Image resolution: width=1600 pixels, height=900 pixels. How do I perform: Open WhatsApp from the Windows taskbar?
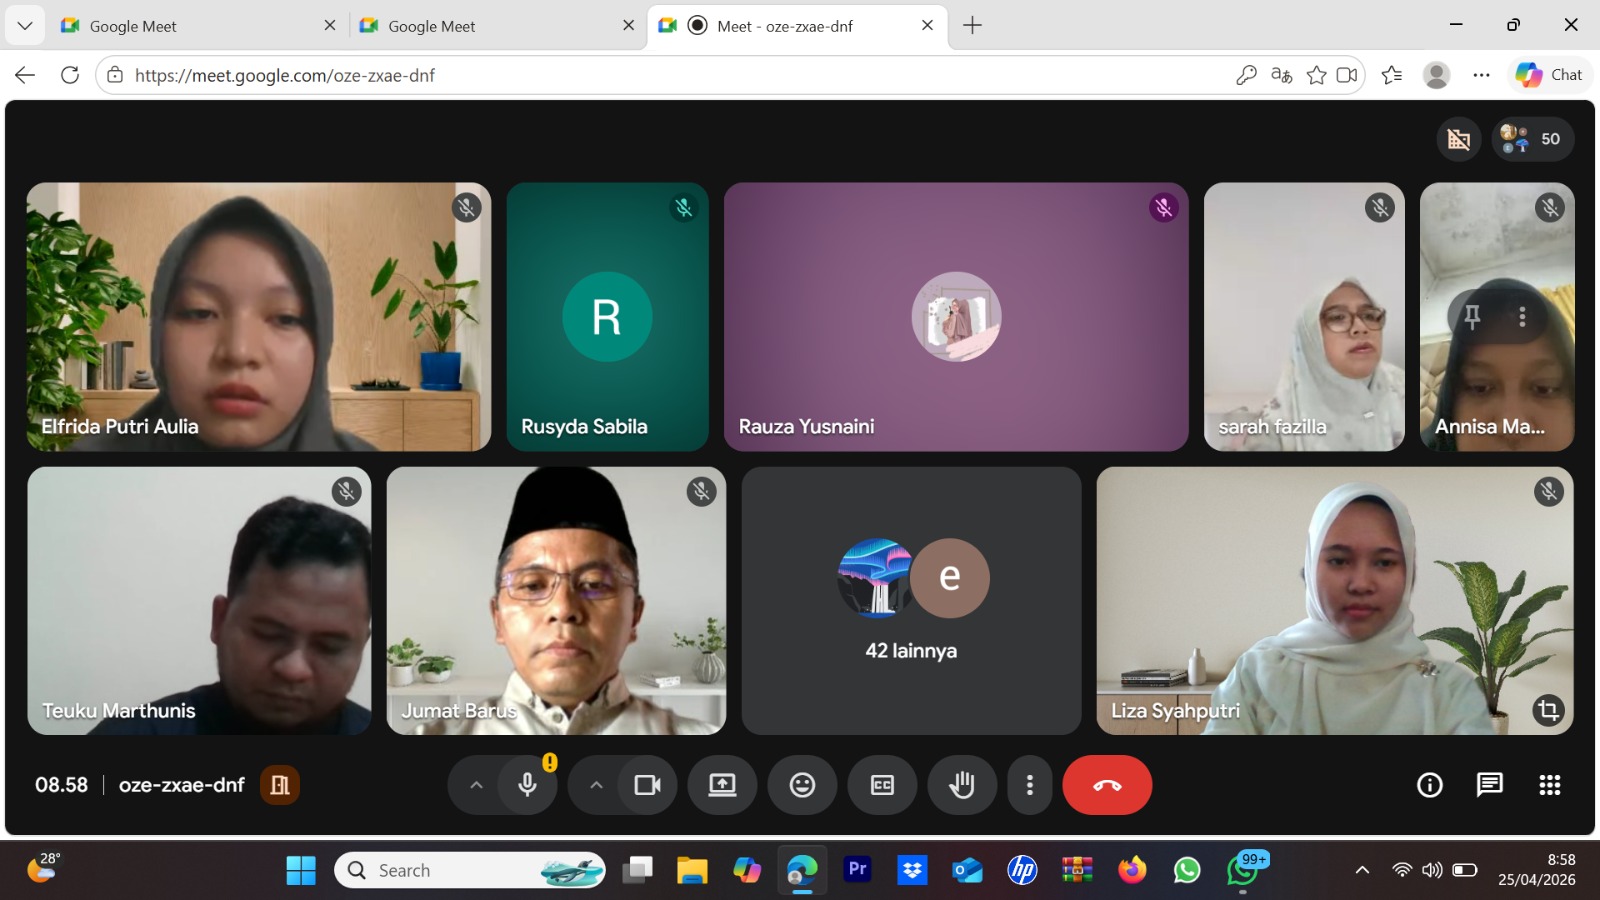point(1187,870)
